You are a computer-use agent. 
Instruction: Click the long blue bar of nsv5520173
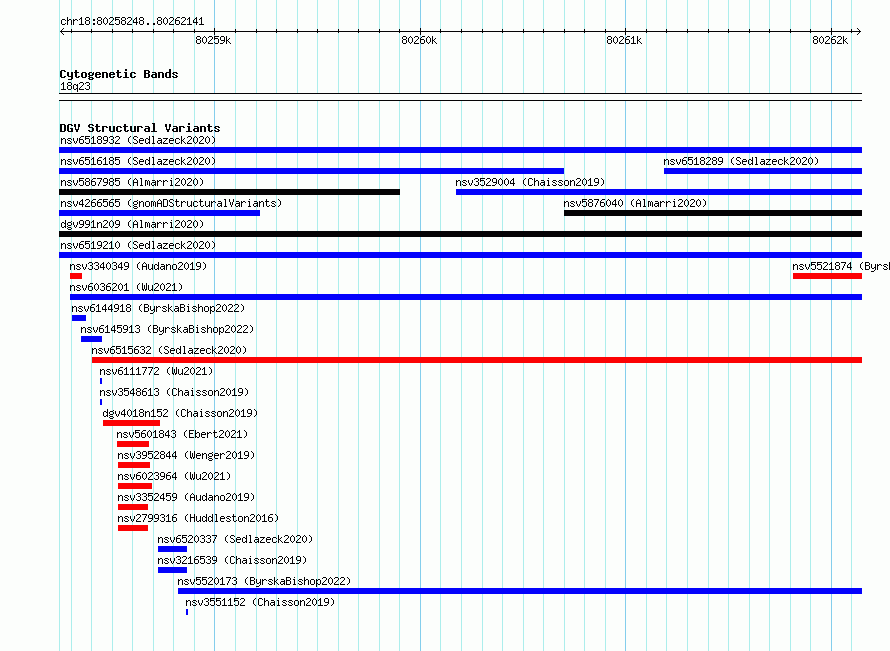point(520,591)
